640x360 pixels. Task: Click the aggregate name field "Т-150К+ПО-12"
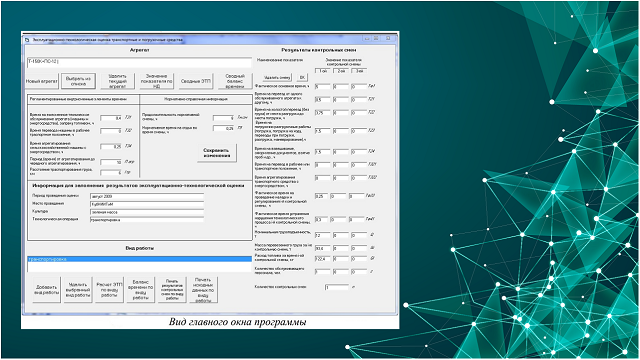pyautogui.click(x=139, y=62)
